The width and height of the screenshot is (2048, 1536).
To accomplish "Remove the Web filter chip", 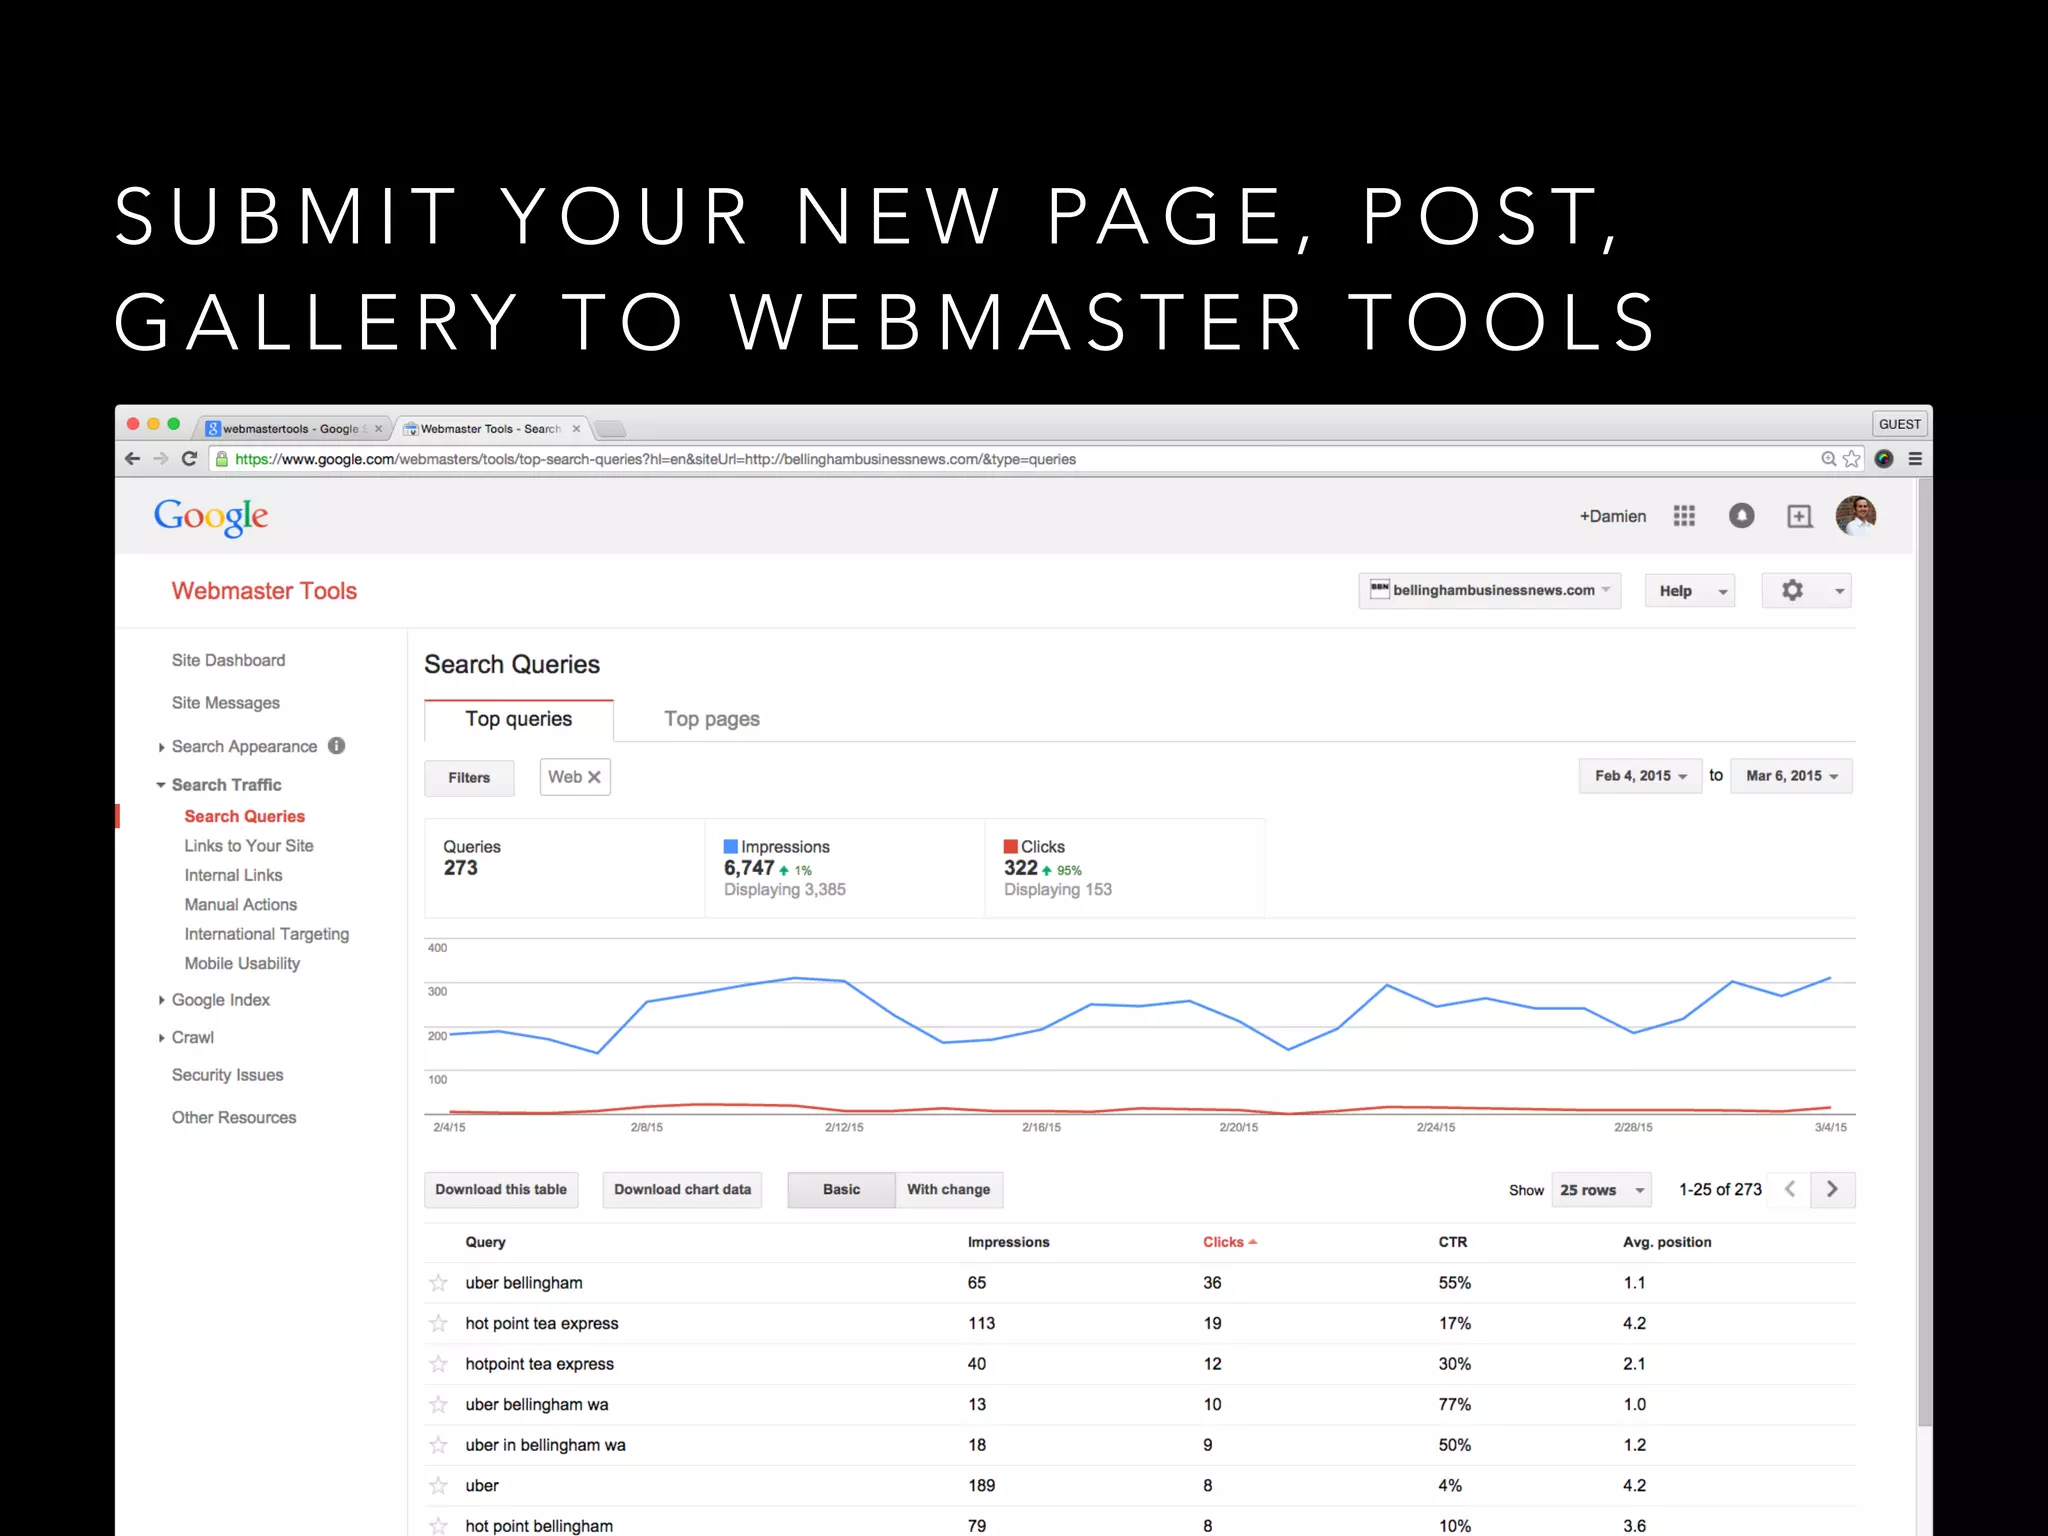I will click(594, 777).
